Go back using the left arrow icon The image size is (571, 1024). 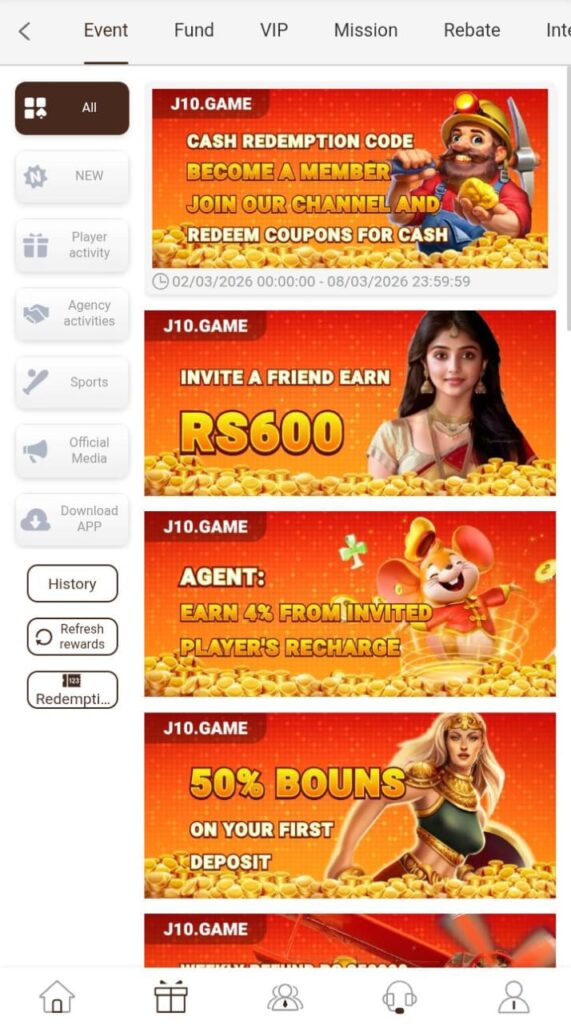[x=25, y=31]
